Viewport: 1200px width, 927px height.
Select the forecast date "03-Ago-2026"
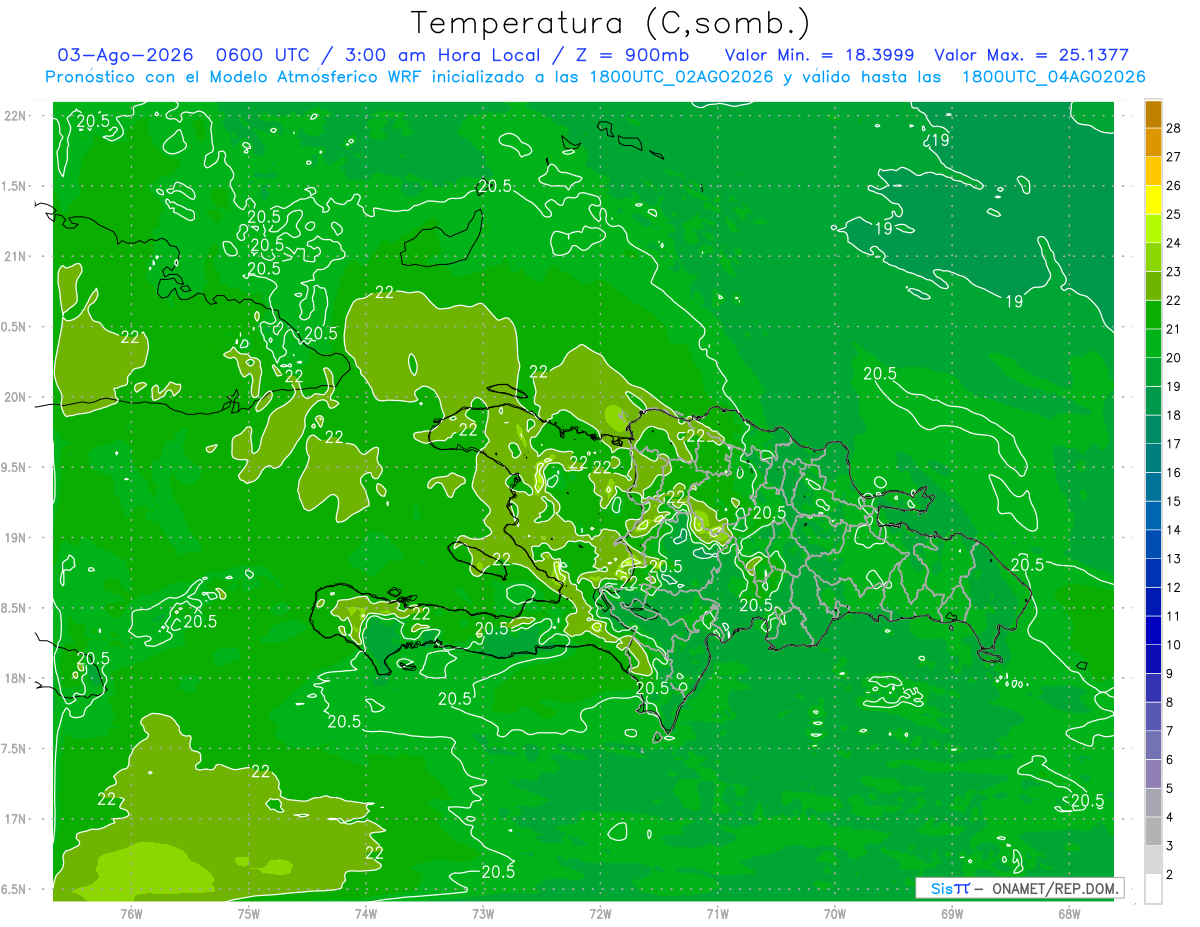coord(125,56)
